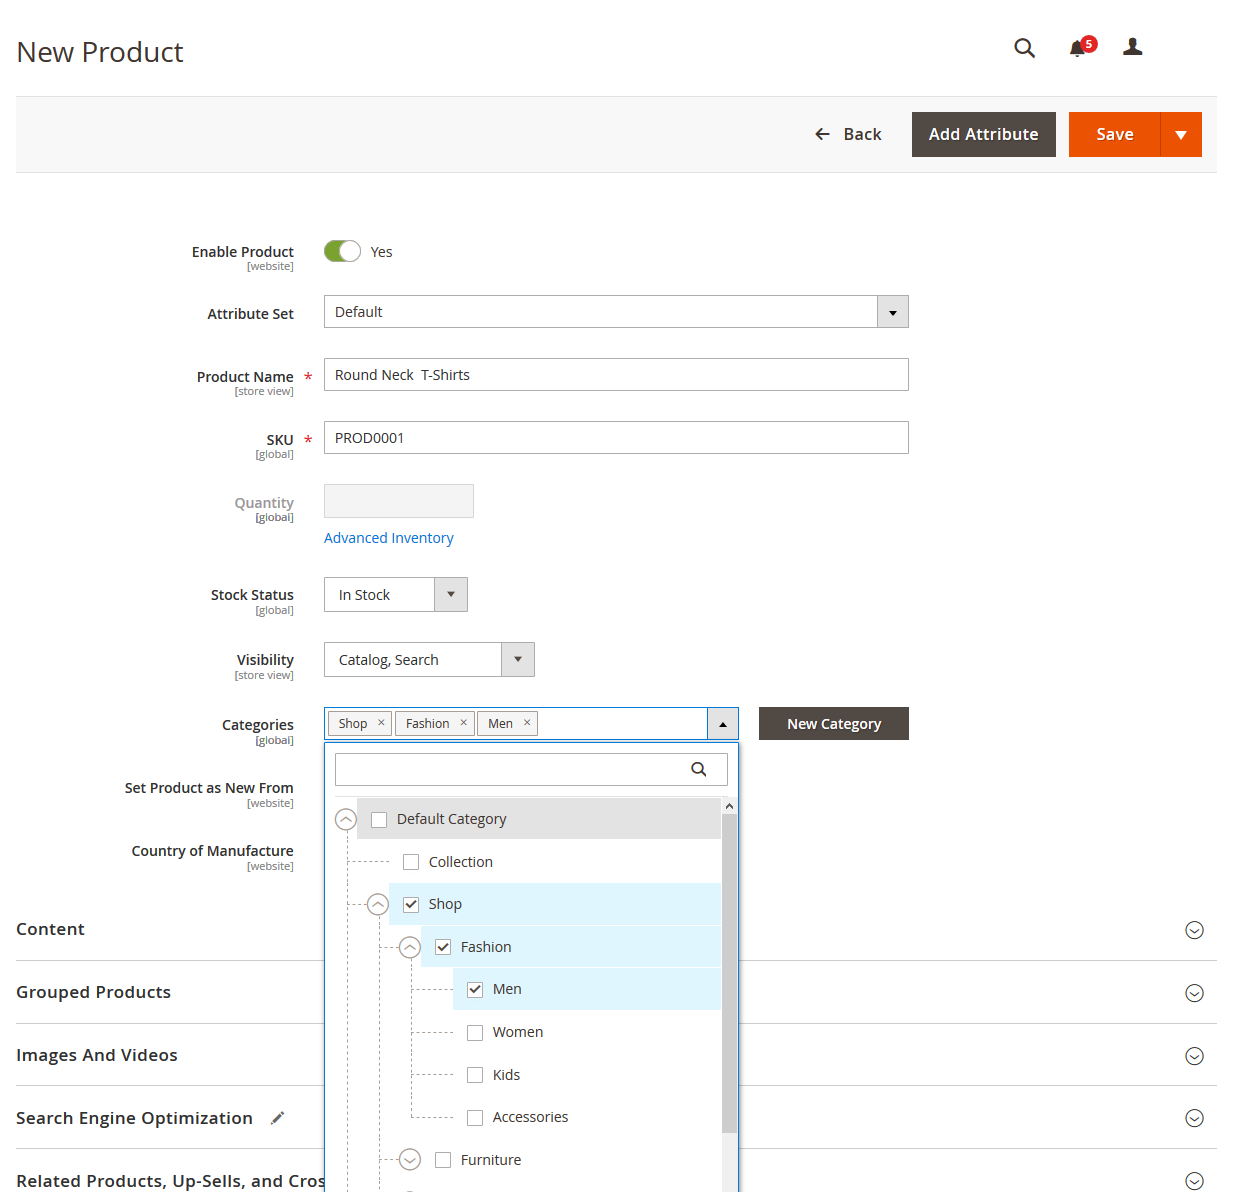Click the Shop label in category tree
Viewport: 1247px width, 1192px height.
click(x=445, y=904)
